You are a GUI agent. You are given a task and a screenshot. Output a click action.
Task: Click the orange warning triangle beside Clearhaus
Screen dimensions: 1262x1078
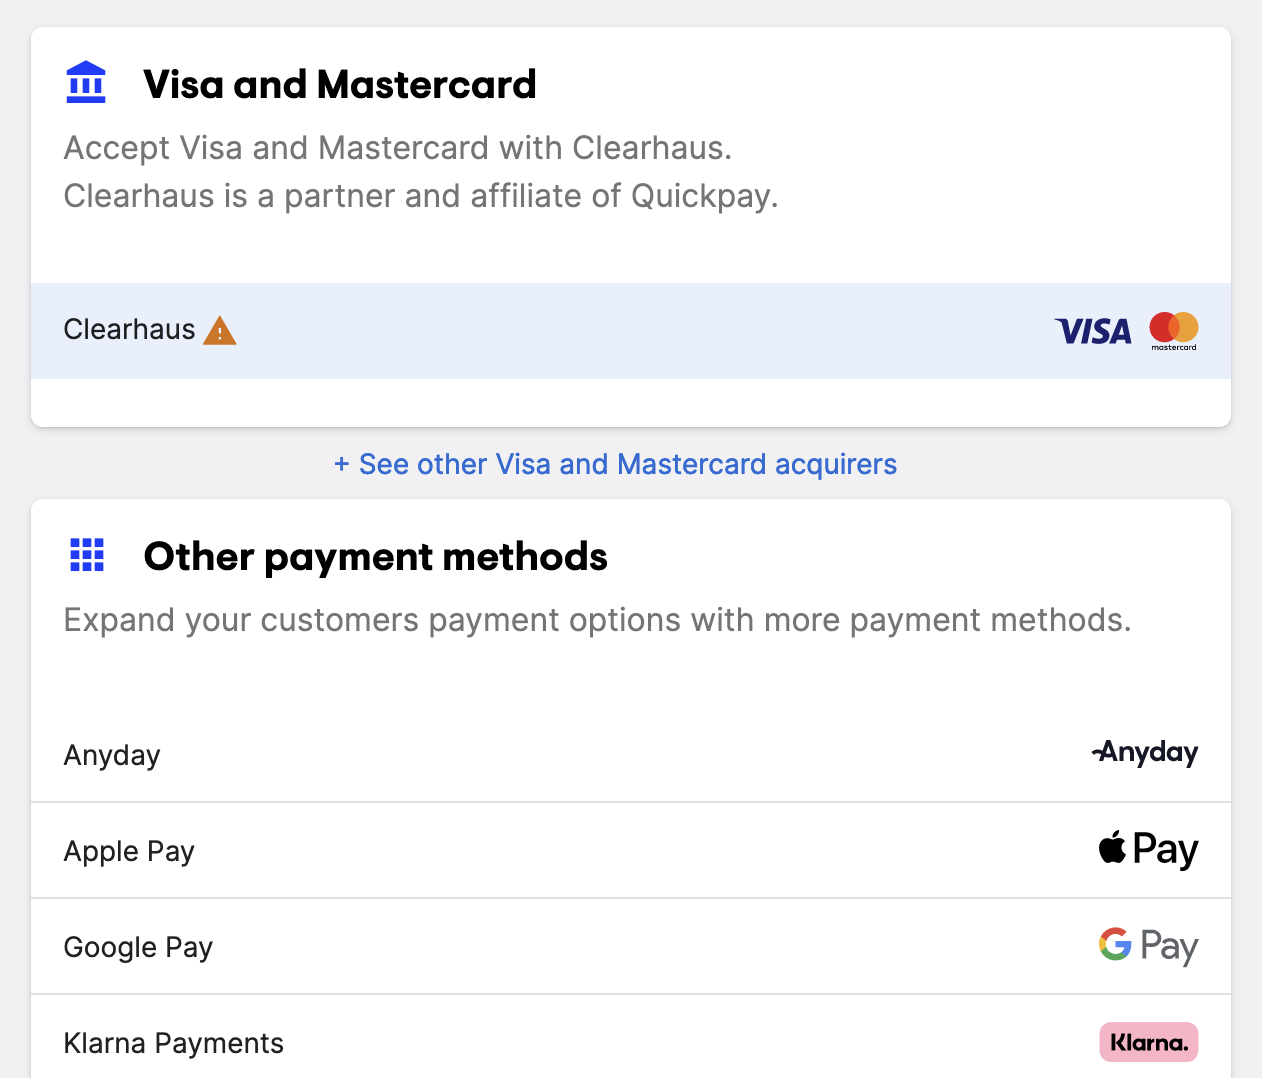tap(219, 330)
